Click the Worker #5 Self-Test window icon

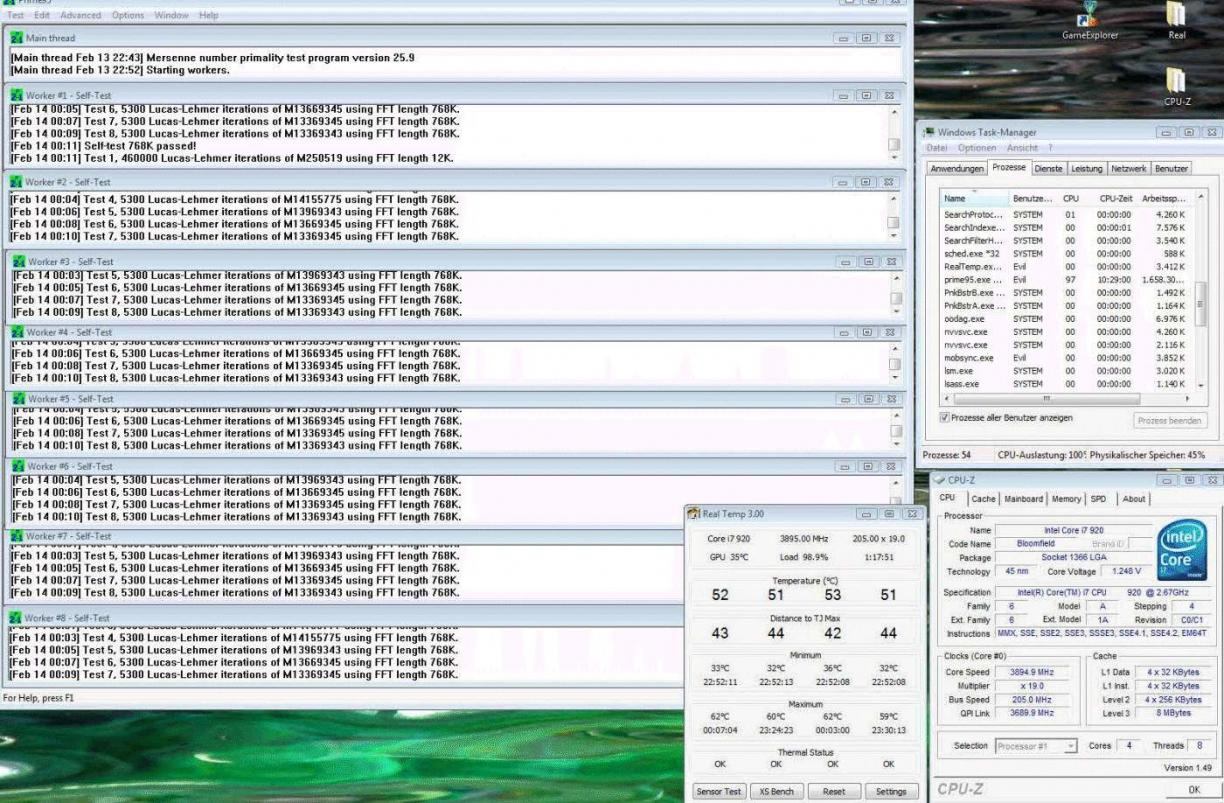click(x=18, y=399)
